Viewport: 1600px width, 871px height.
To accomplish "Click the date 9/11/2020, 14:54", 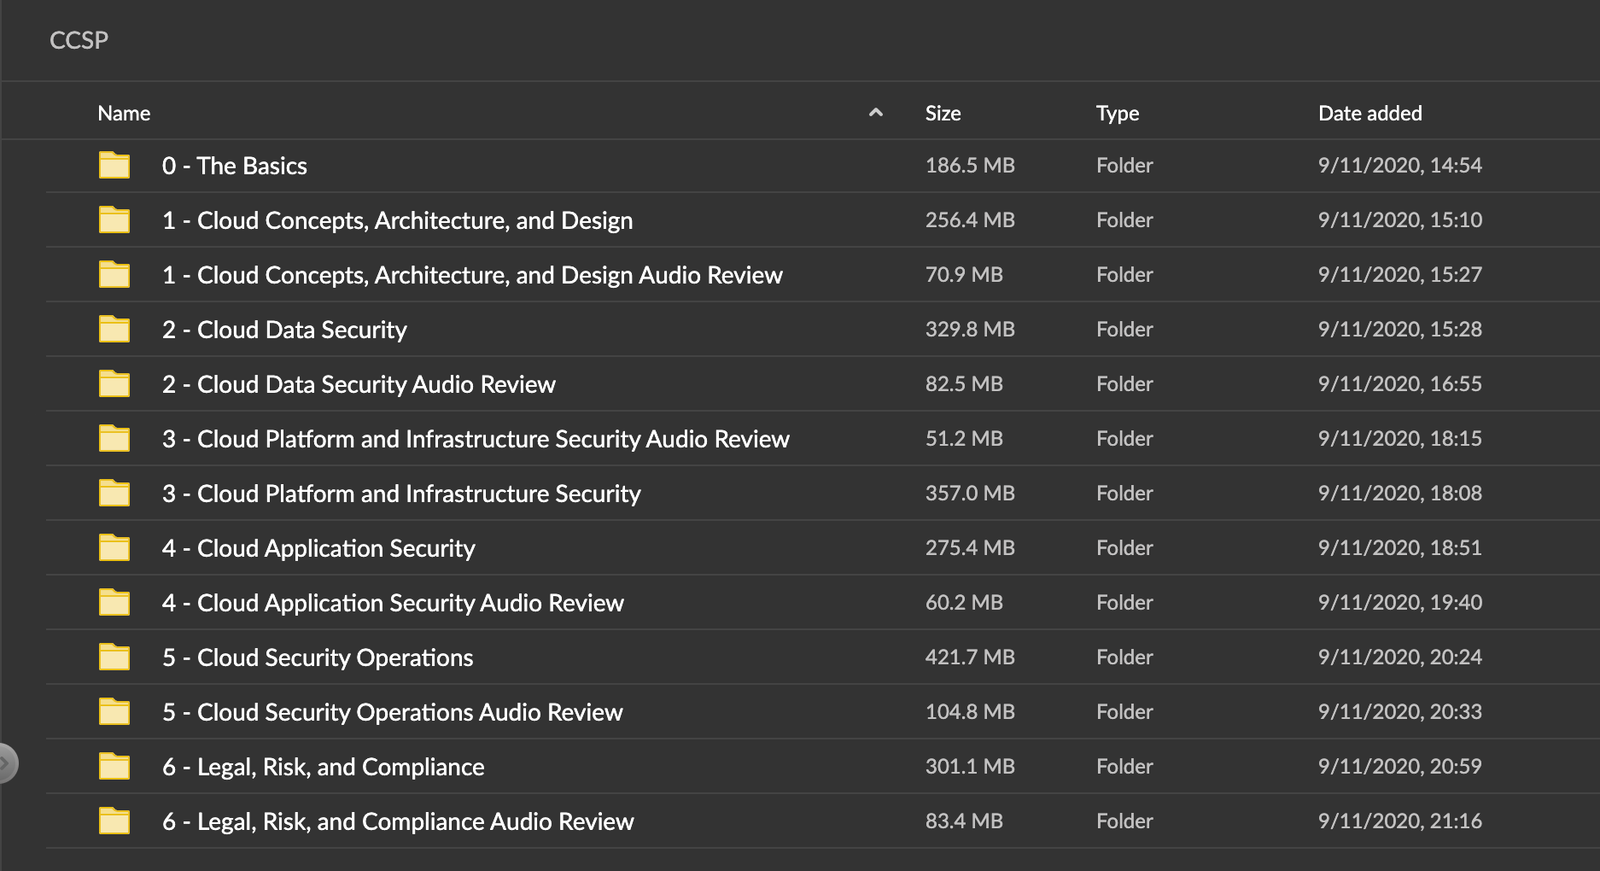I will pos(1400,165).
